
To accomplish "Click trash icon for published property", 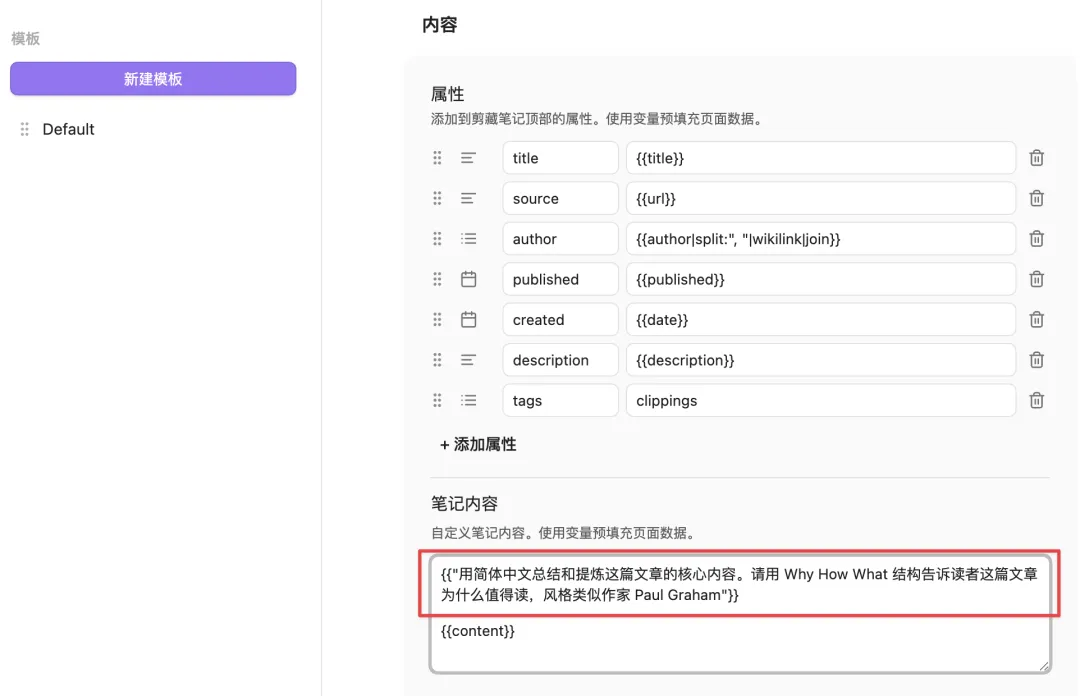I will tap(1037, 279).
